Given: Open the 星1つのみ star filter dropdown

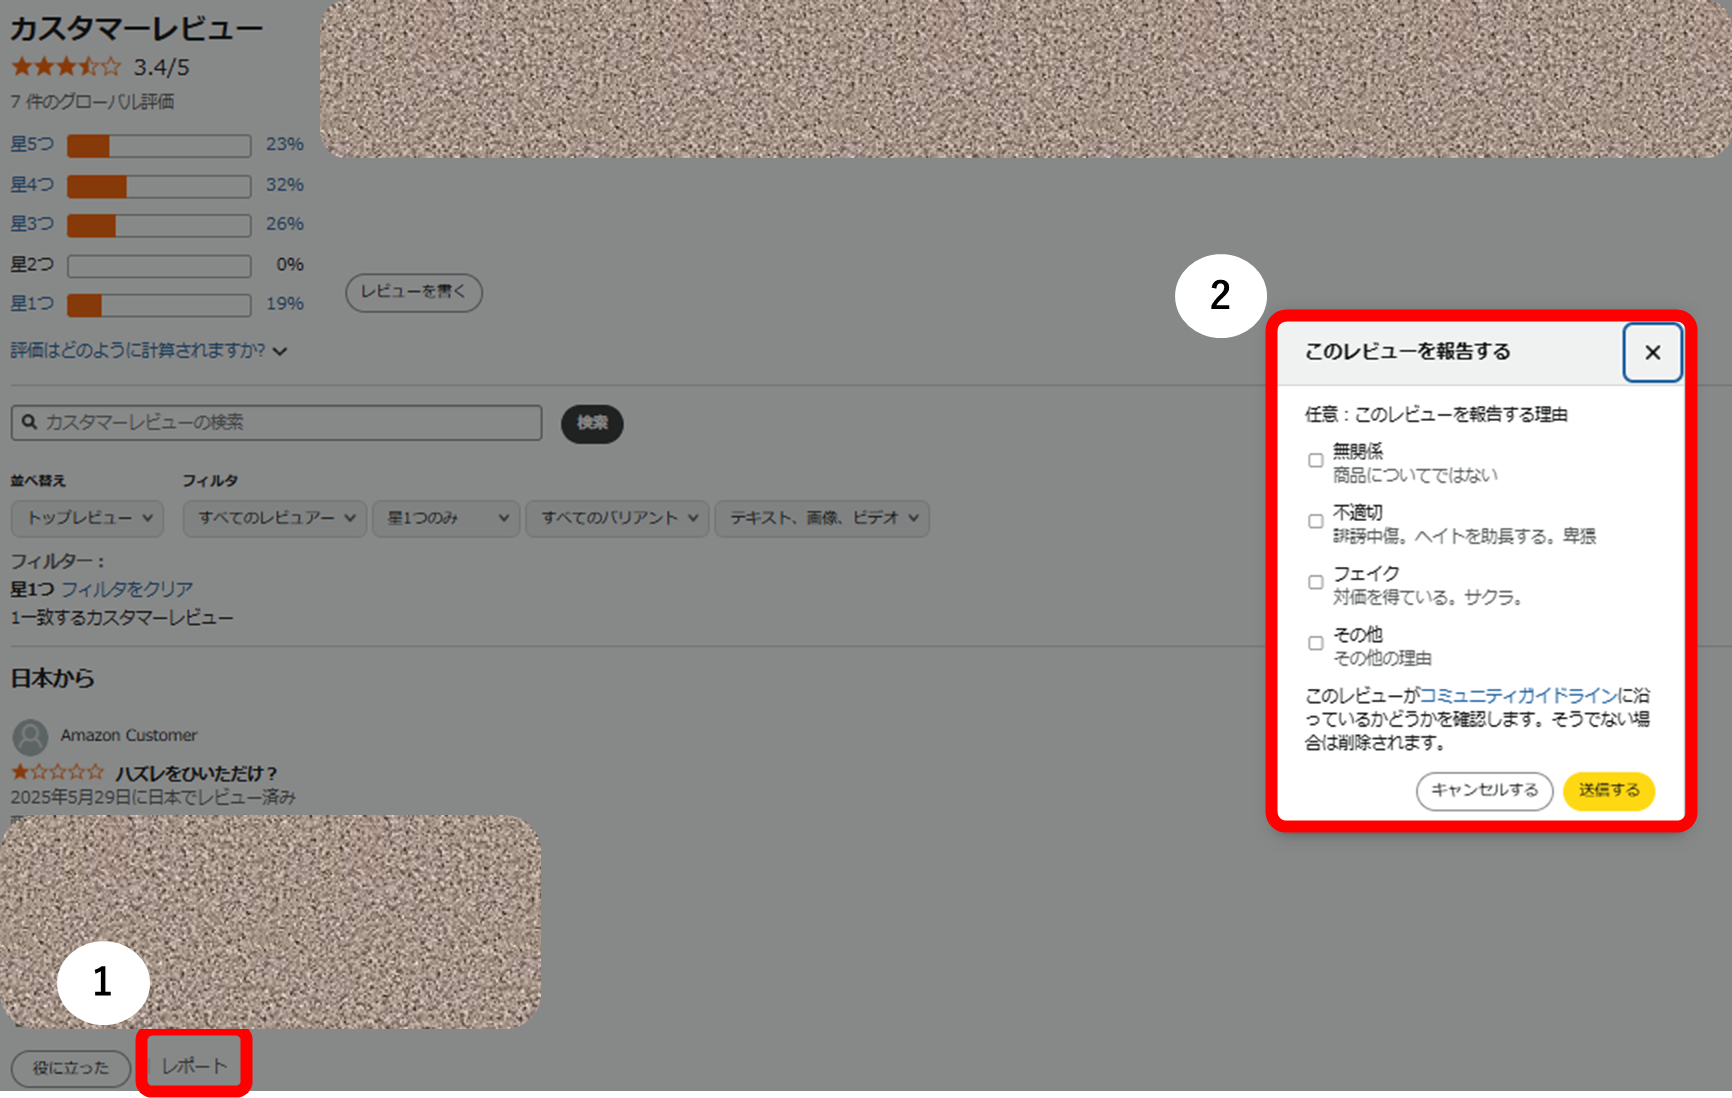Looking at the screenshot, I should [x=445, y=518].
